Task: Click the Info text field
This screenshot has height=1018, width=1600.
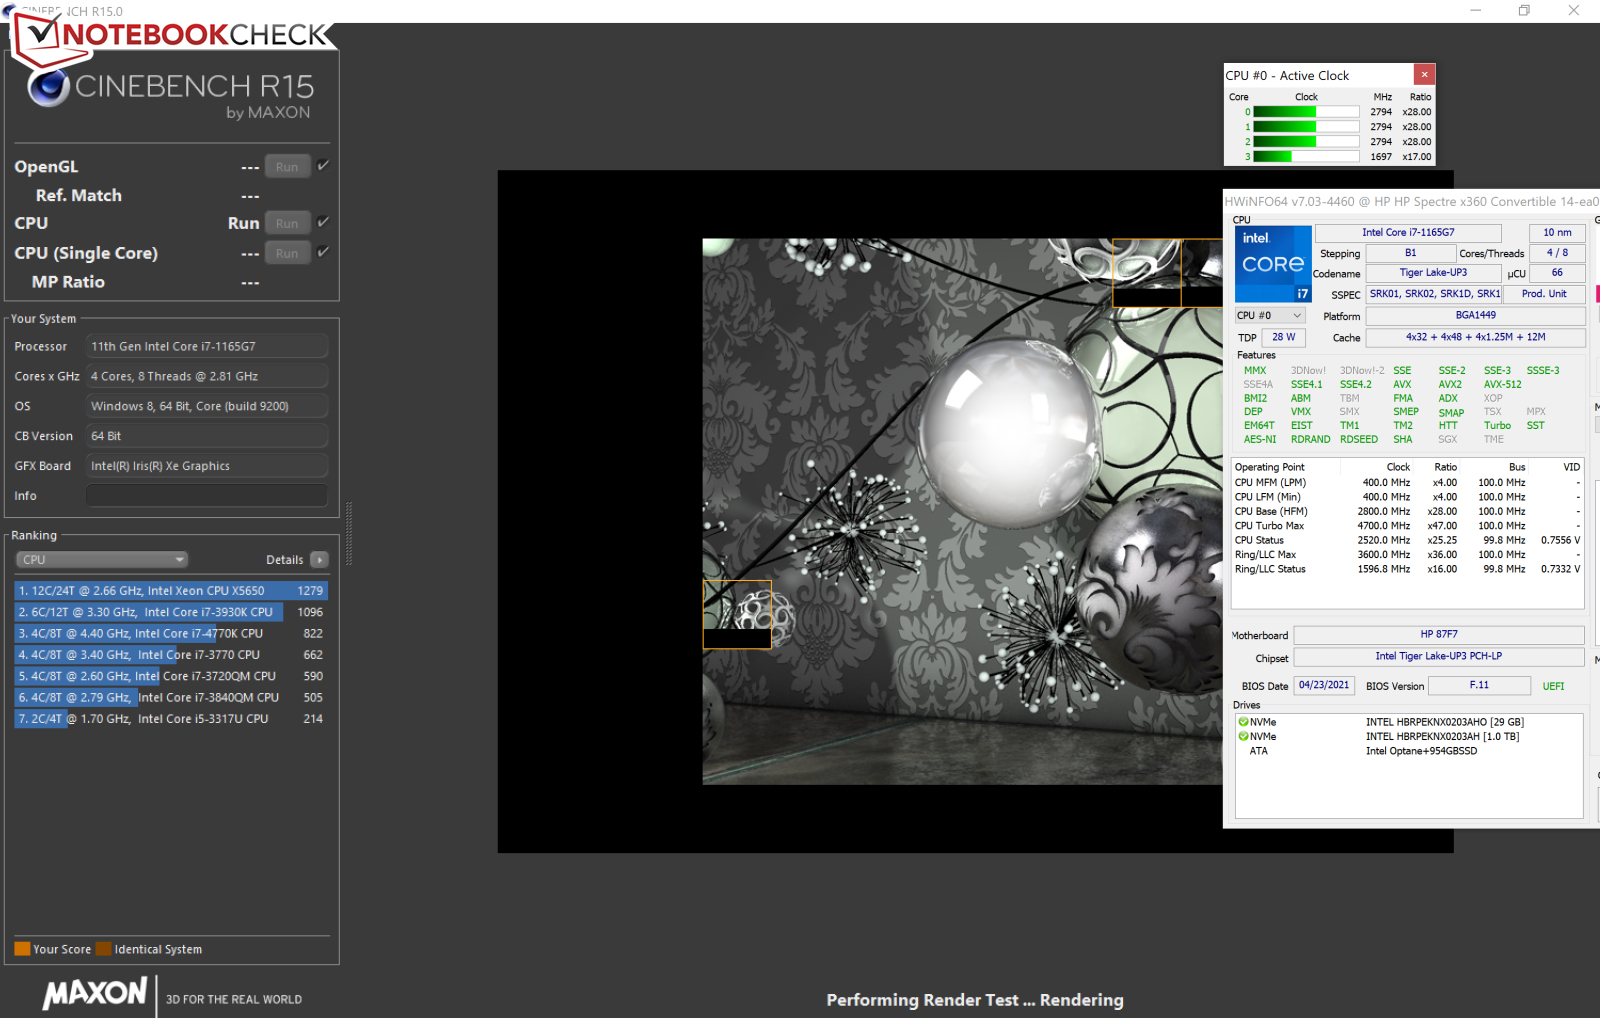Action: coord(206,496)
